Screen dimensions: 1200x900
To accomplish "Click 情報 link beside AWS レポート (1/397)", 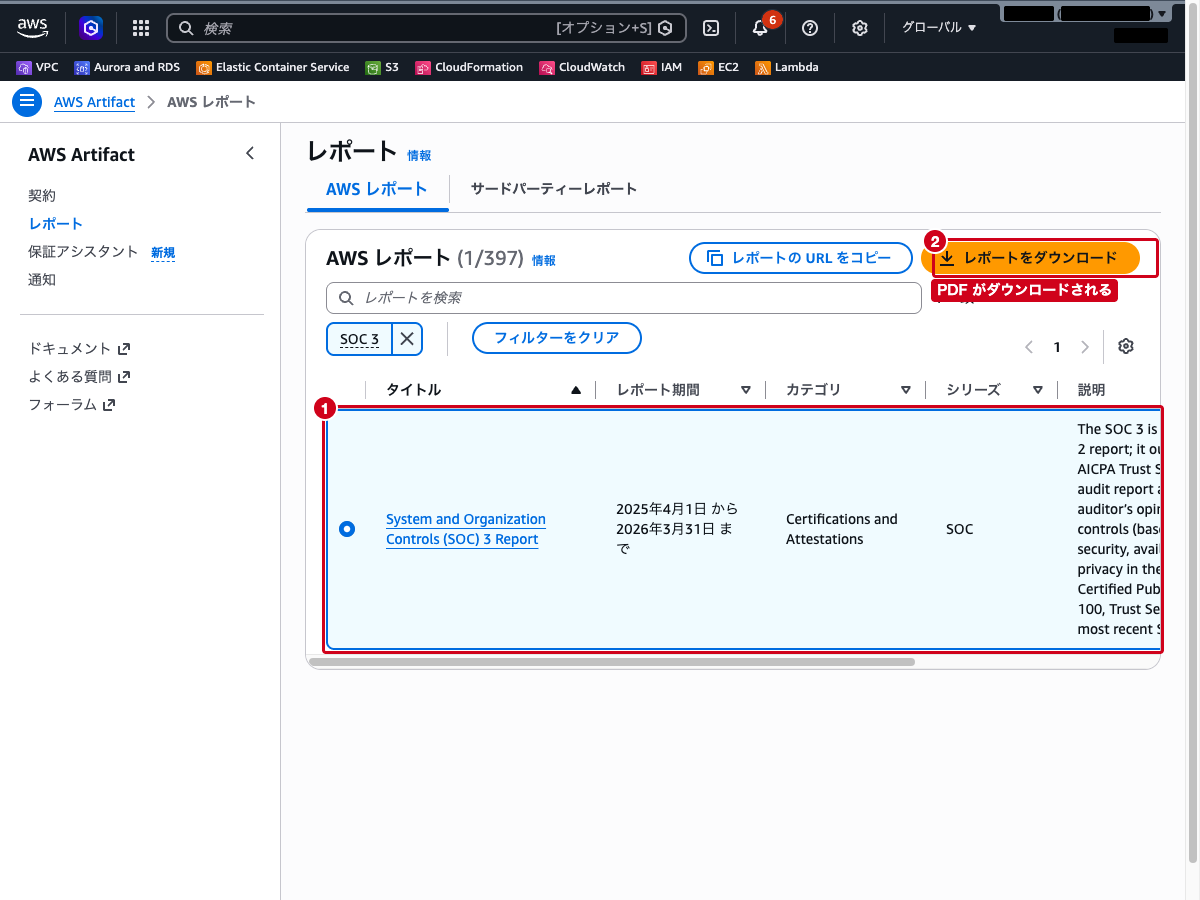I will [x=544, y=260].
